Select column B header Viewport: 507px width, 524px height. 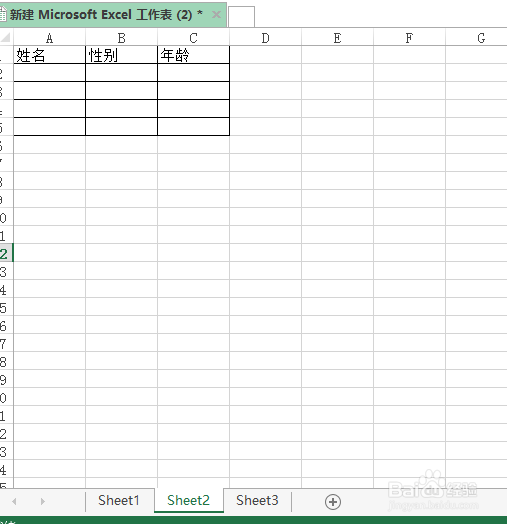121,38
